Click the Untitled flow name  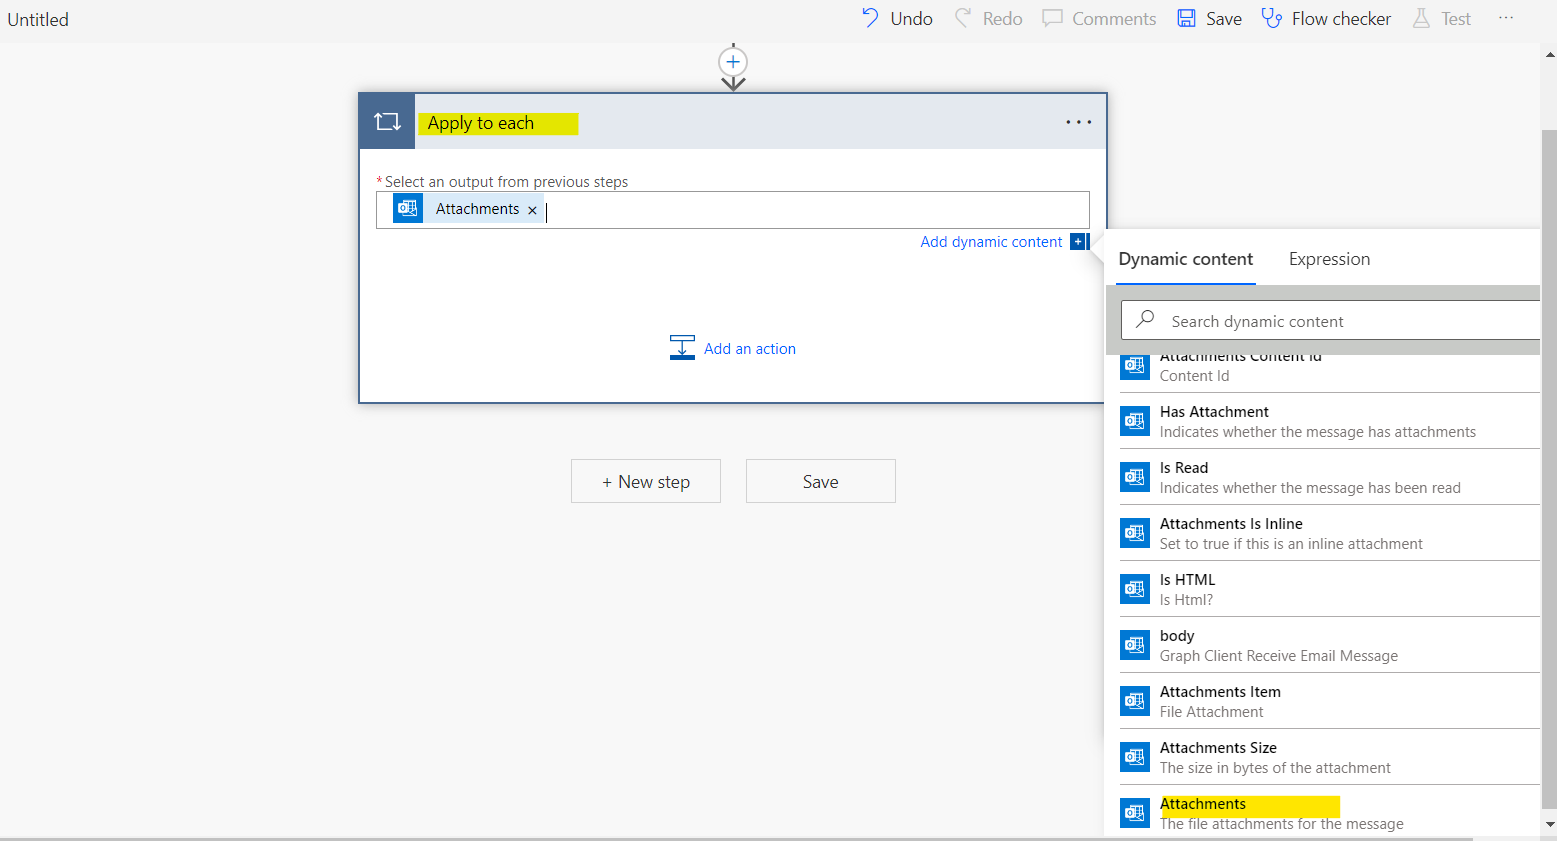point(38,19)
